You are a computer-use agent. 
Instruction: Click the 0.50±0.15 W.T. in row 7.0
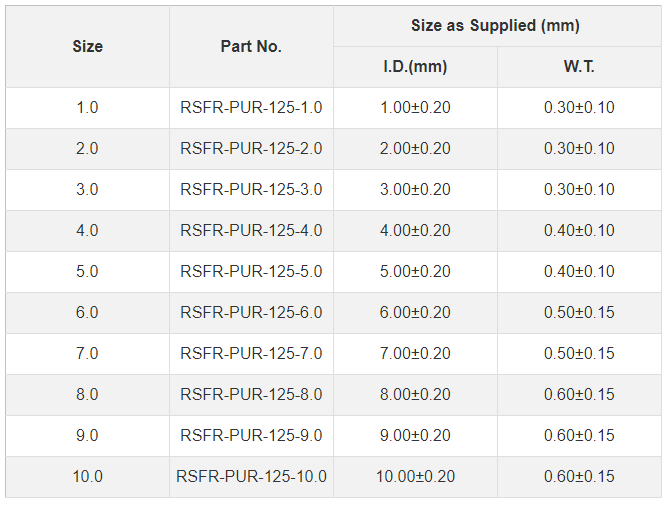click(x=579, y=354)
